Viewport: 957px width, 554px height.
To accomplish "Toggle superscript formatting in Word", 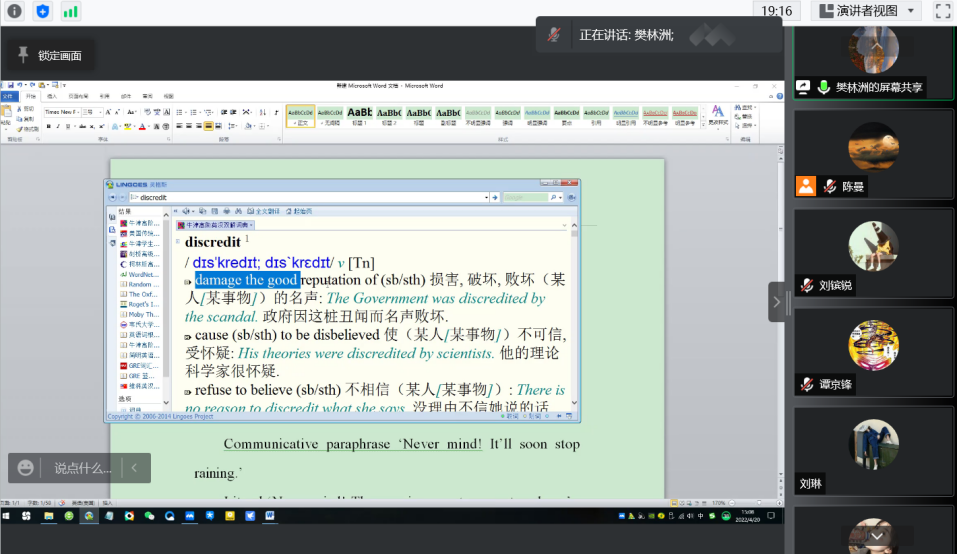I will 101,126.
